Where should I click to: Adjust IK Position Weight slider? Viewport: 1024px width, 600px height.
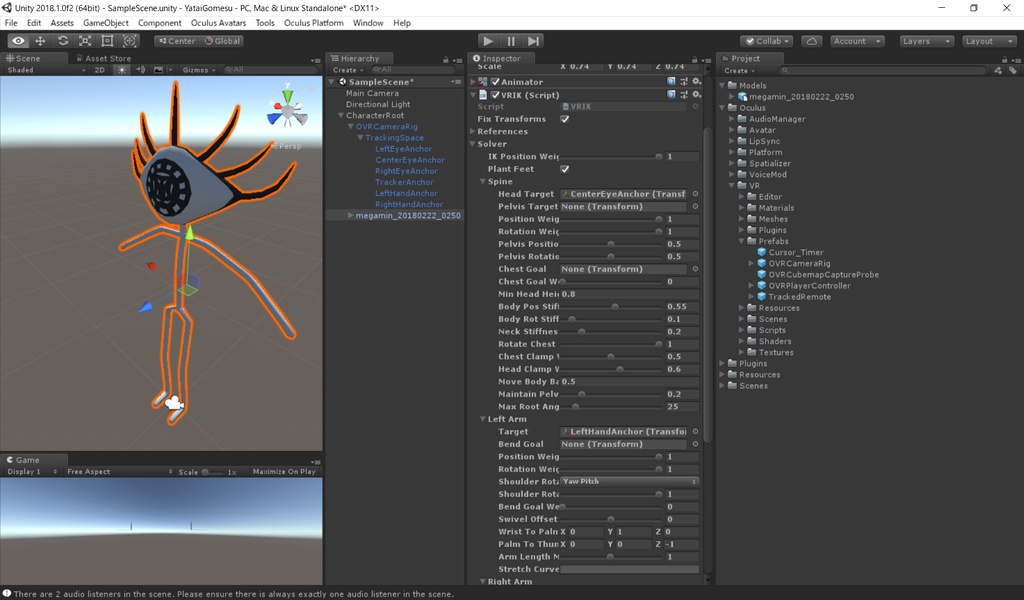610,157
